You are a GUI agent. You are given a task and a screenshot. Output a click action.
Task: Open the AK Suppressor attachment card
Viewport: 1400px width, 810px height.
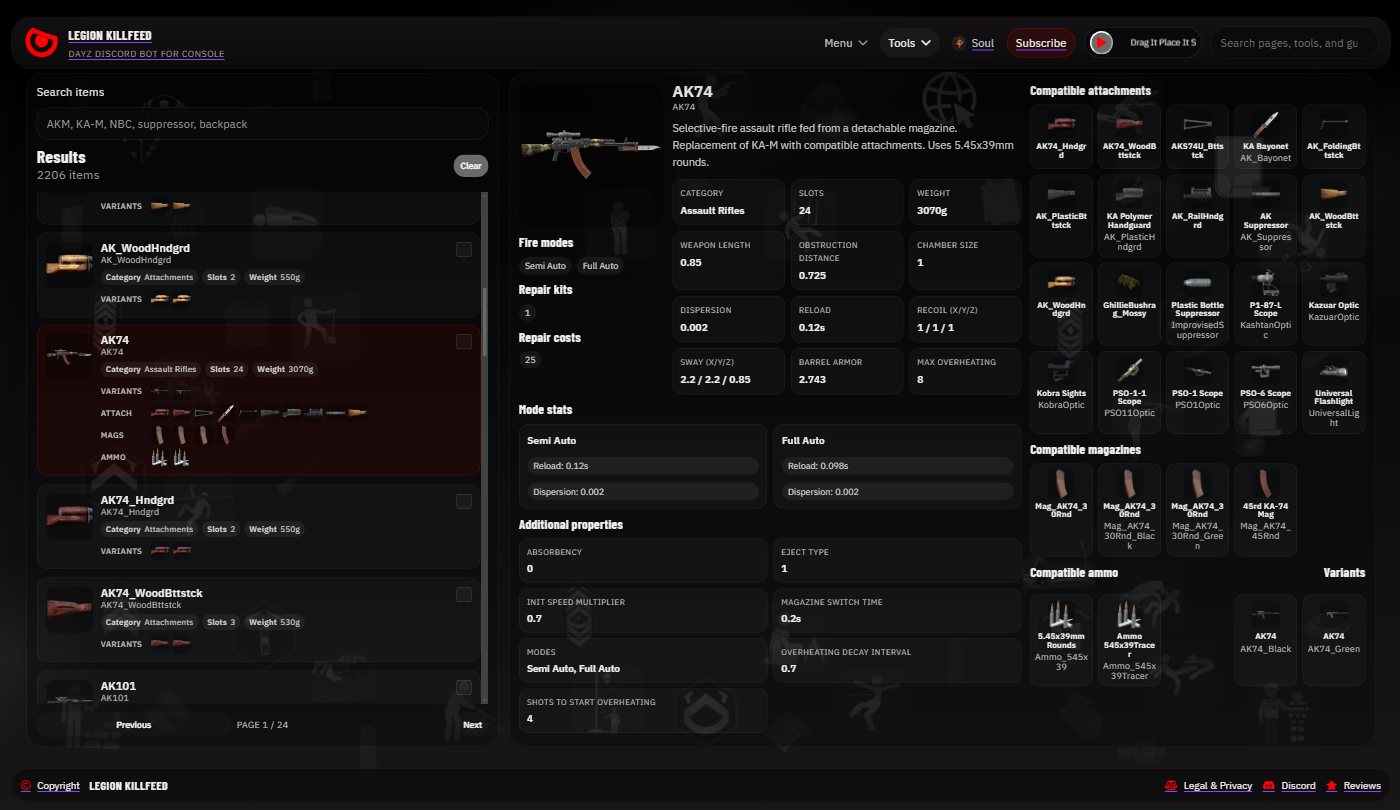1265,215
